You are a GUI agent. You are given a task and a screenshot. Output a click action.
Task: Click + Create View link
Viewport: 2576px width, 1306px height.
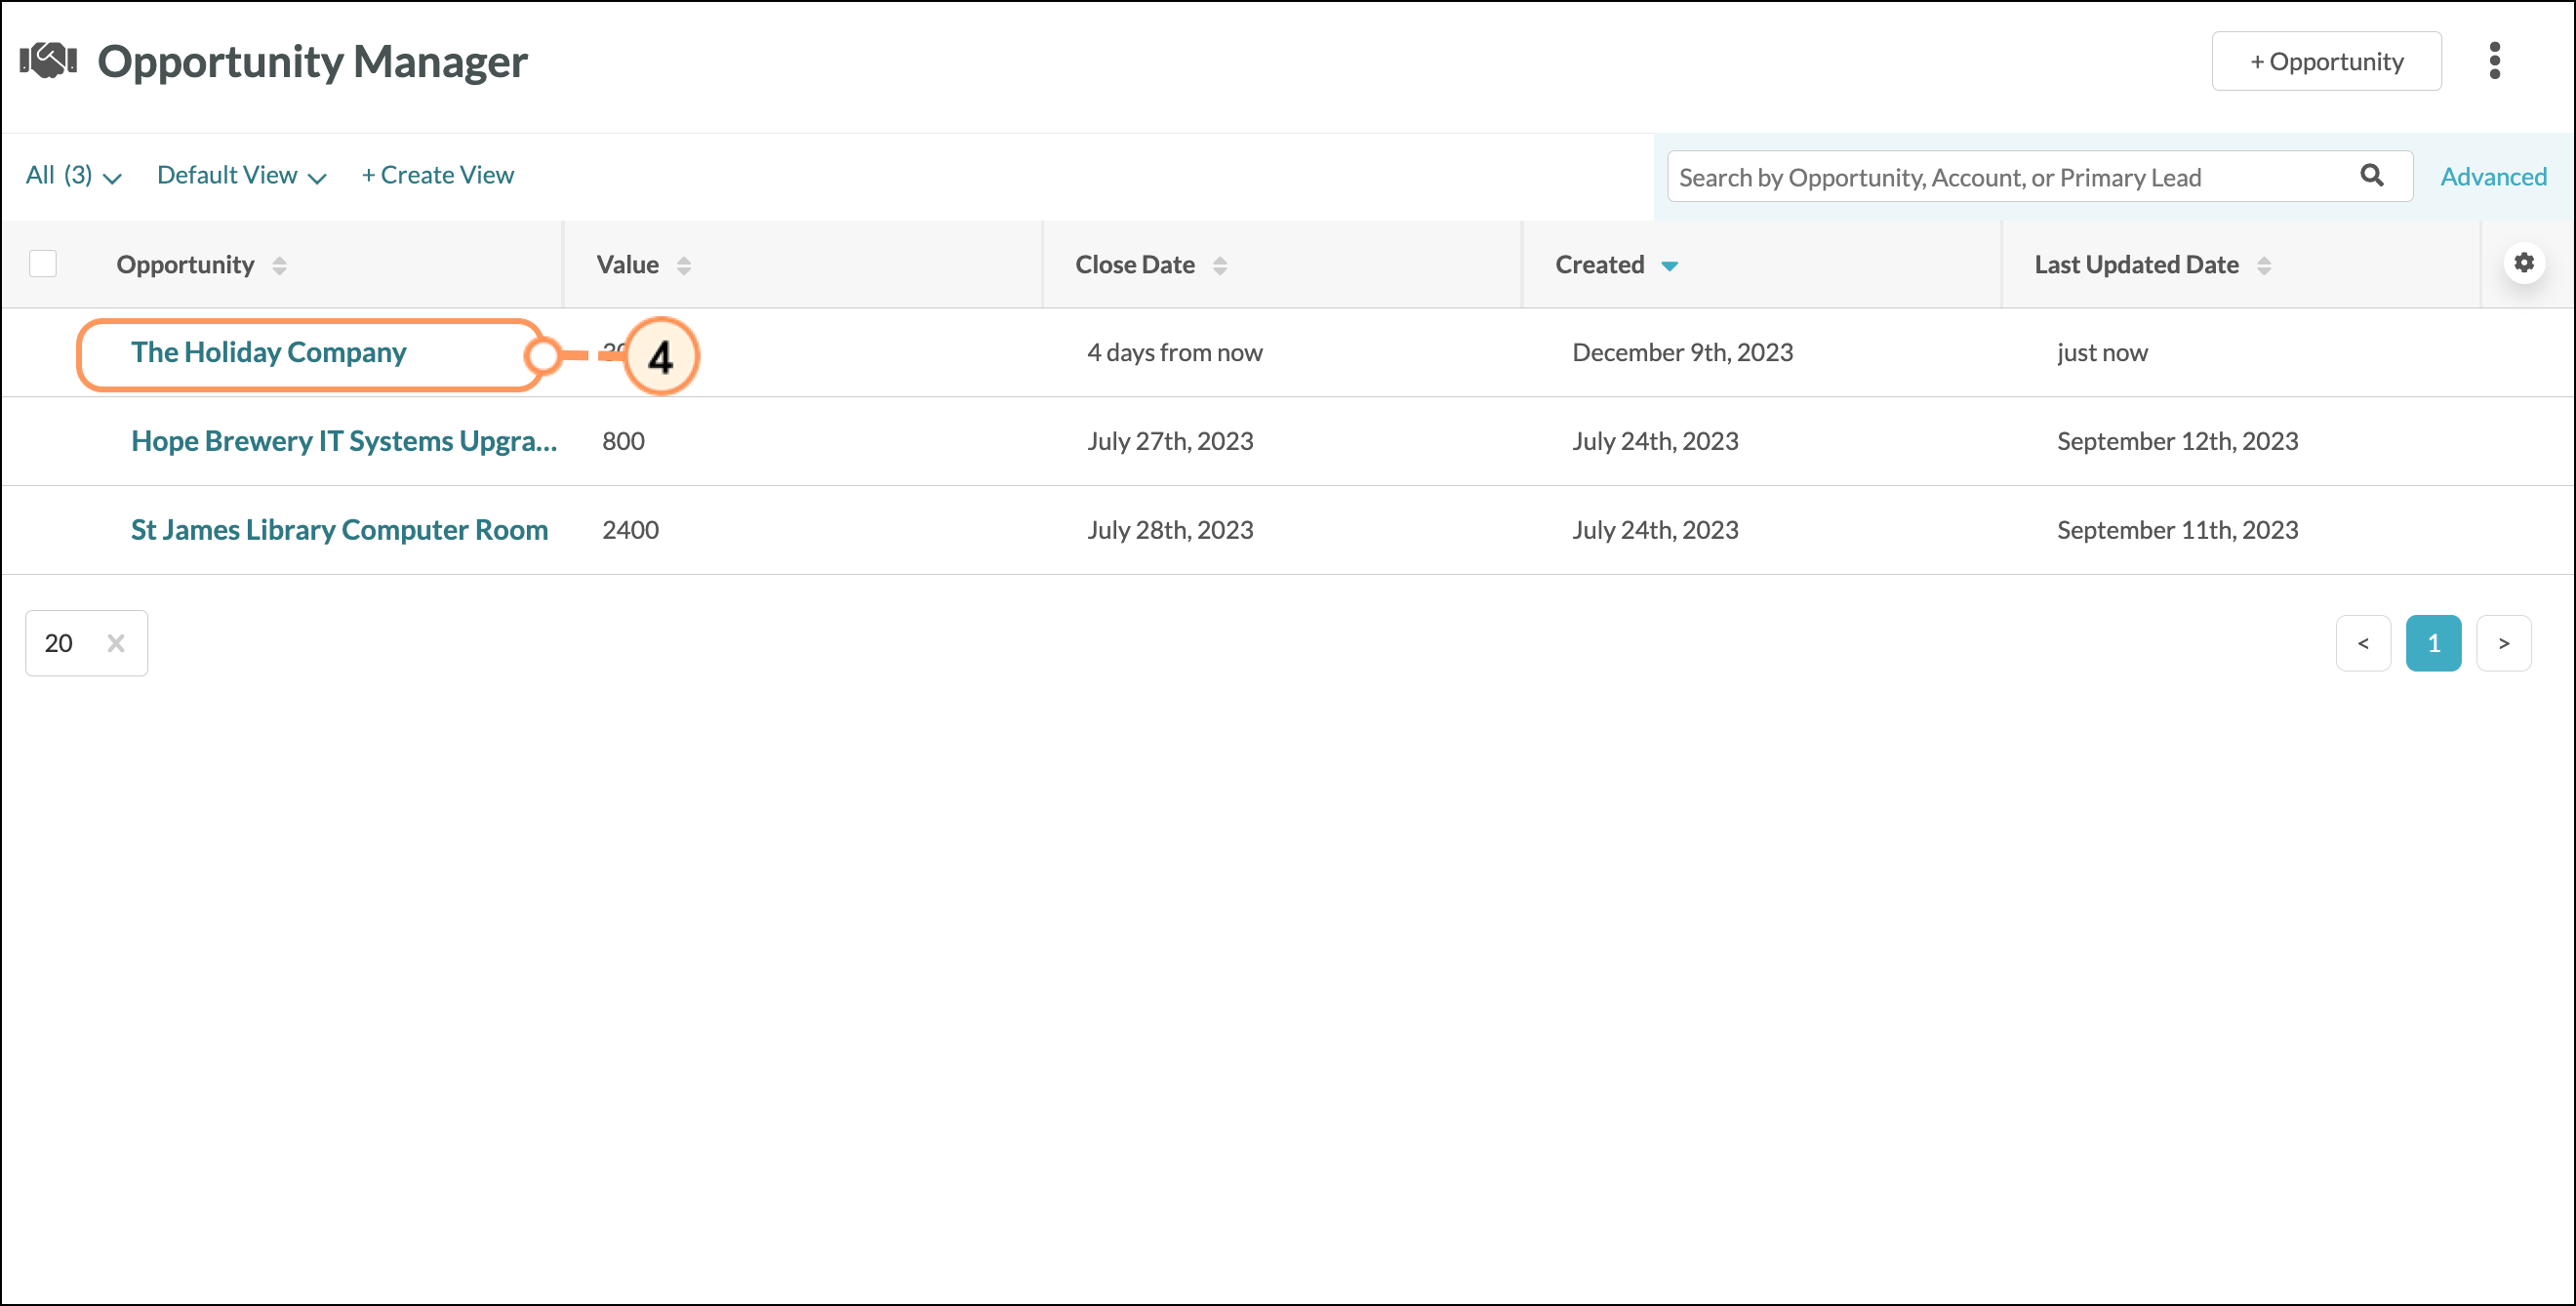[x=438, y=175]
